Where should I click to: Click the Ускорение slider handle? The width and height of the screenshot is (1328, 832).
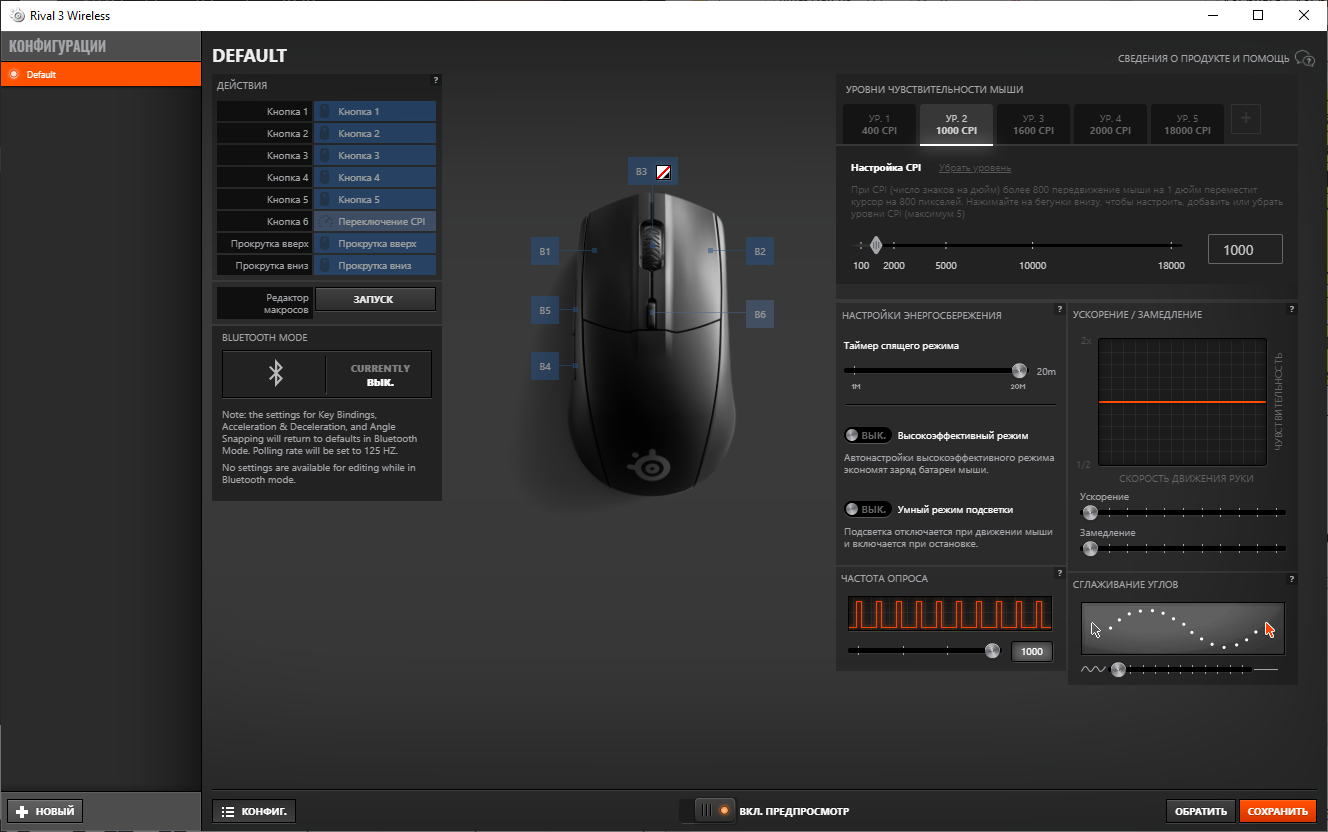(1090, 513)
